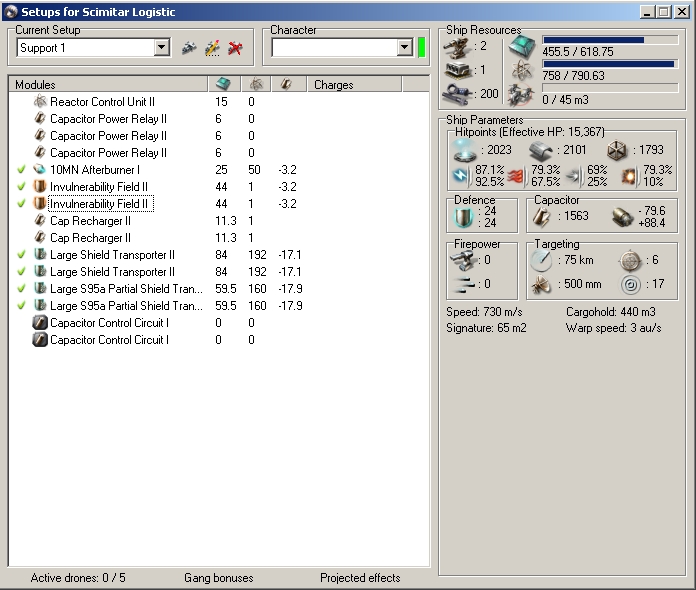This screenshot has height=590, width=696.
Task: Toggle first Large S95a Partial Shield checkmark
Action: click(21, 289)
